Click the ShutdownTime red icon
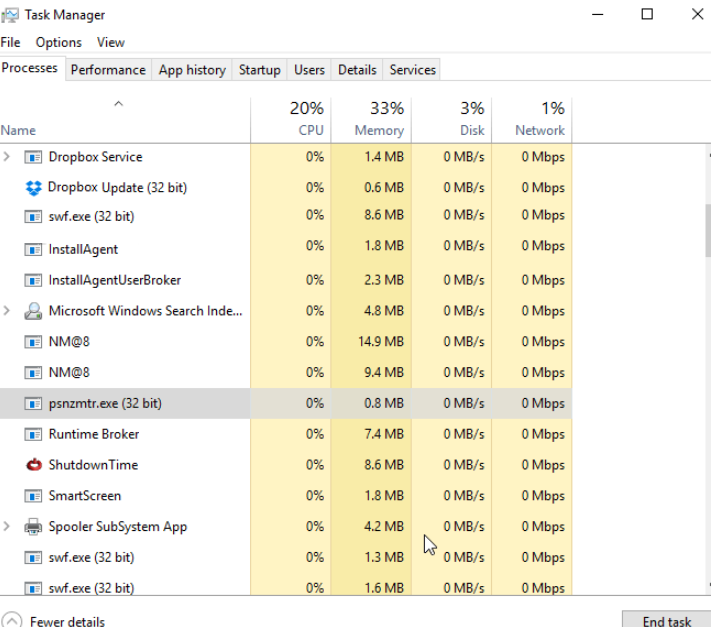This screenshot has height=627, width=712. [x=34, y=465]
